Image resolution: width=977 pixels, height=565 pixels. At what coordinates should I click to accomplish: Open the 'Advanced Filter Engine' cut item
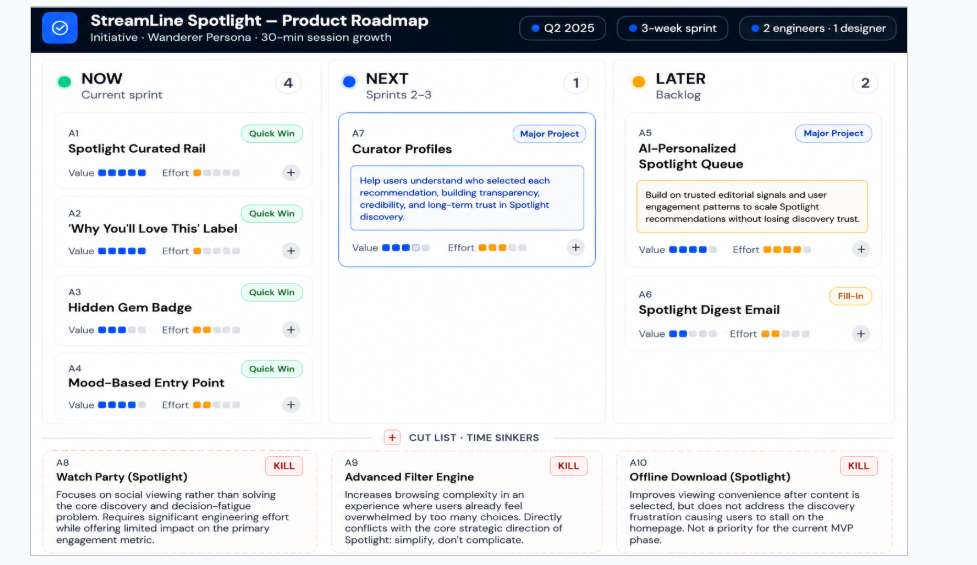(467, 501)
